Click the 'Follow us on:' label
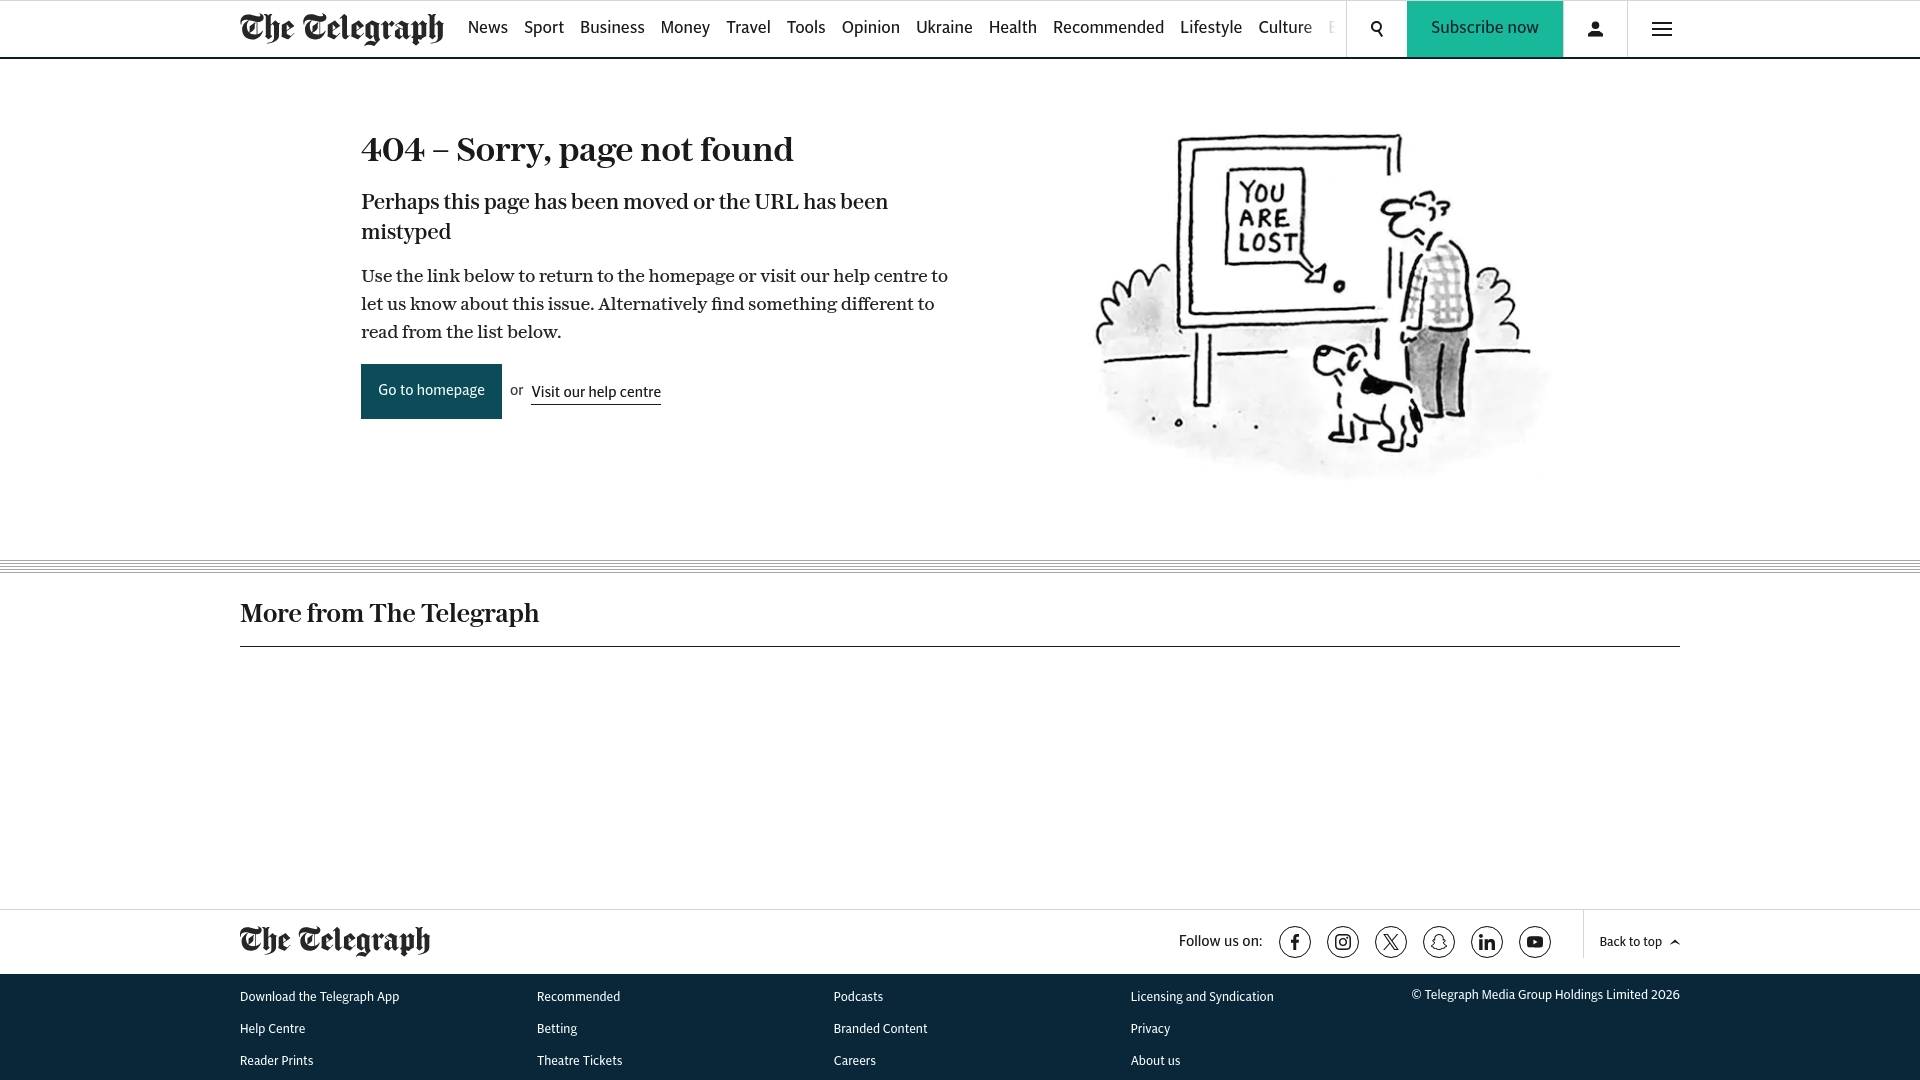 click(1220, 941)
